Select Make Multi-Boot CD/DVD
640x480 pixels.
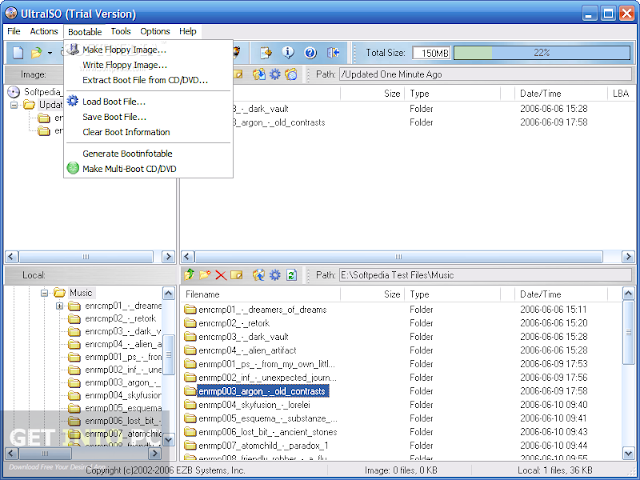click(149, 169)
